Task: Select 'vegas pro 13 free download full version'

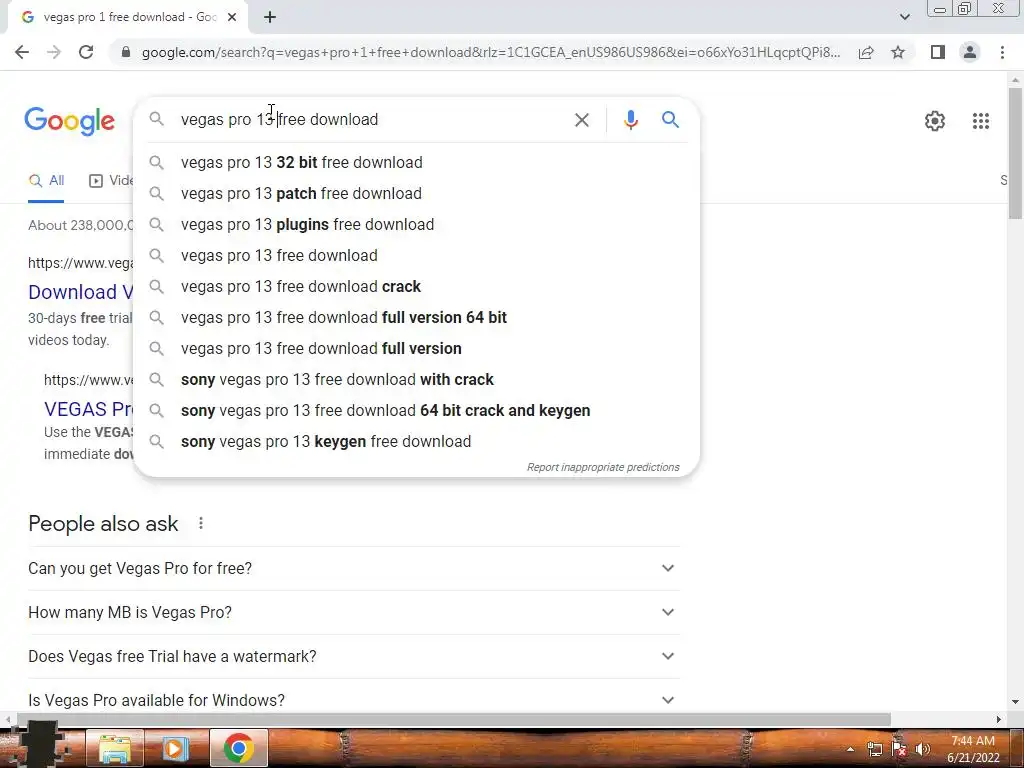Action: tap(416, 349)
